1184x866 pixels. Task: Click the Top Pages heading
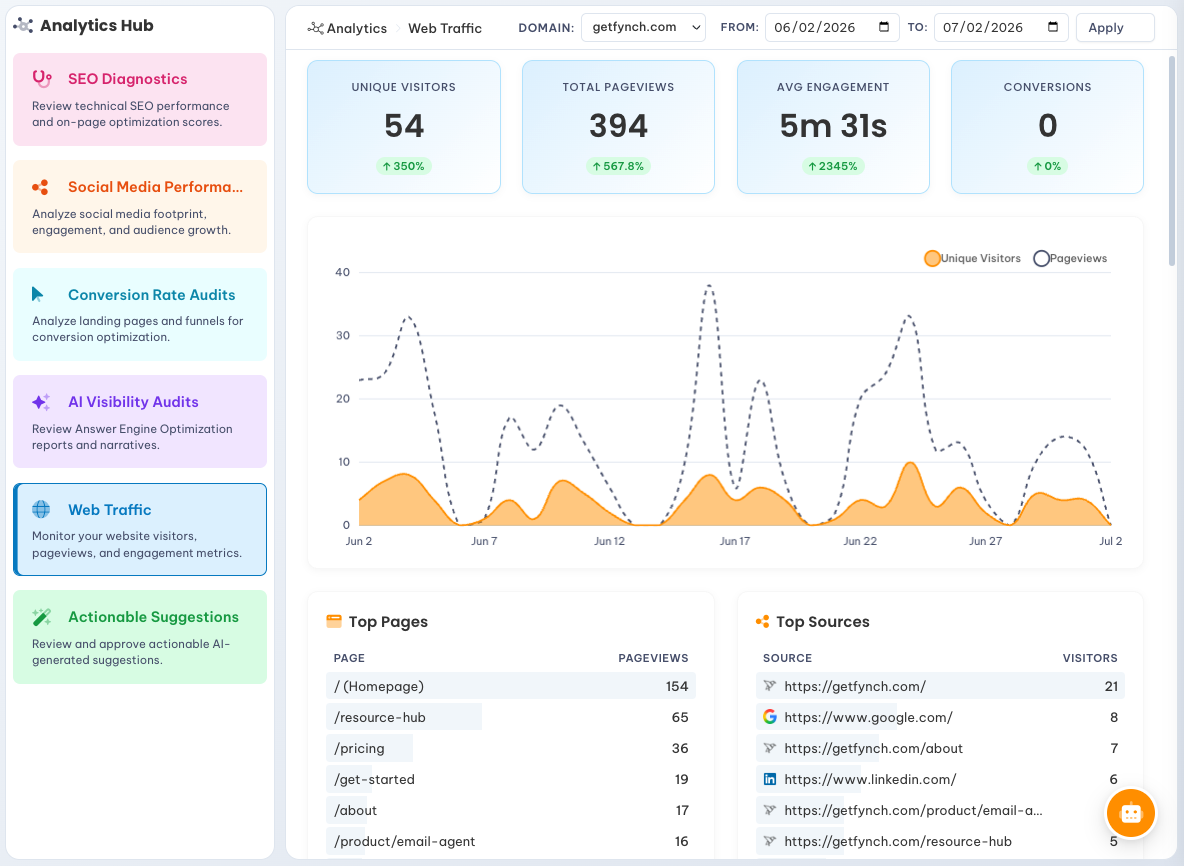[388, 621]
